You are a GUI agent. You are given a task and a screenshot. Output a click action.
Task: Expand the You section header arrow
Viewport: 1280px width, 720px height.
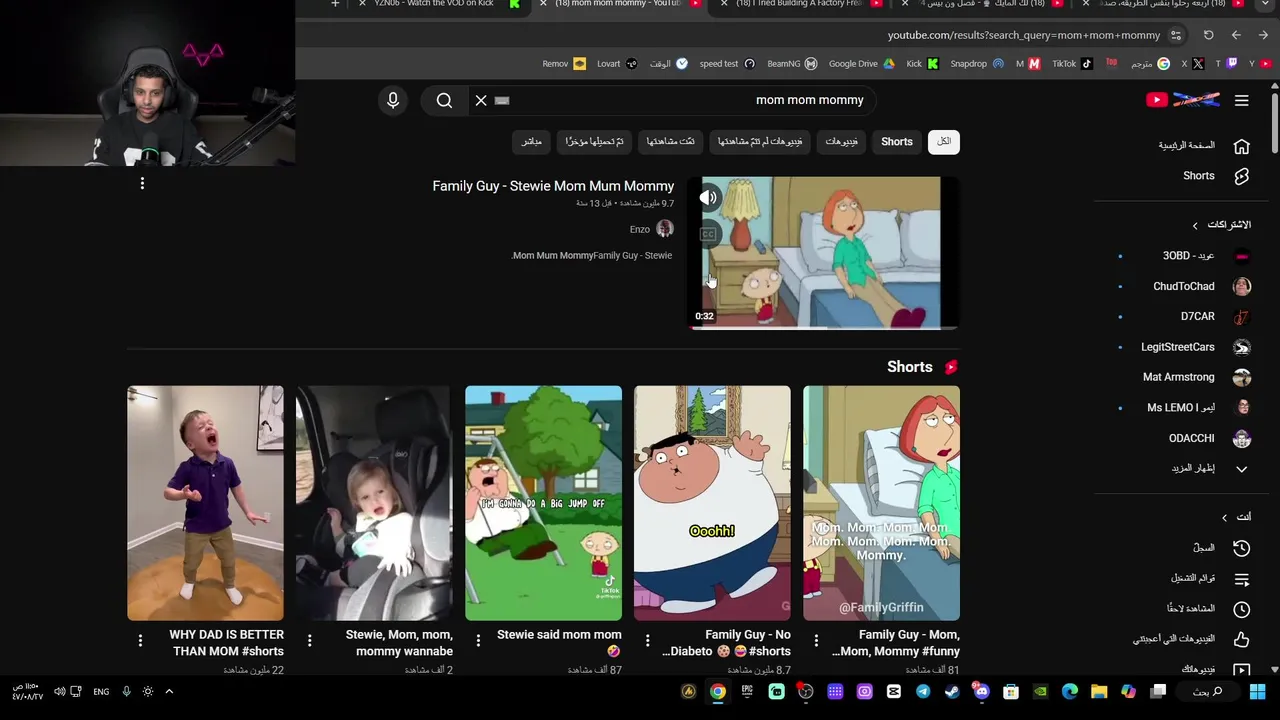click(1224, 517)
